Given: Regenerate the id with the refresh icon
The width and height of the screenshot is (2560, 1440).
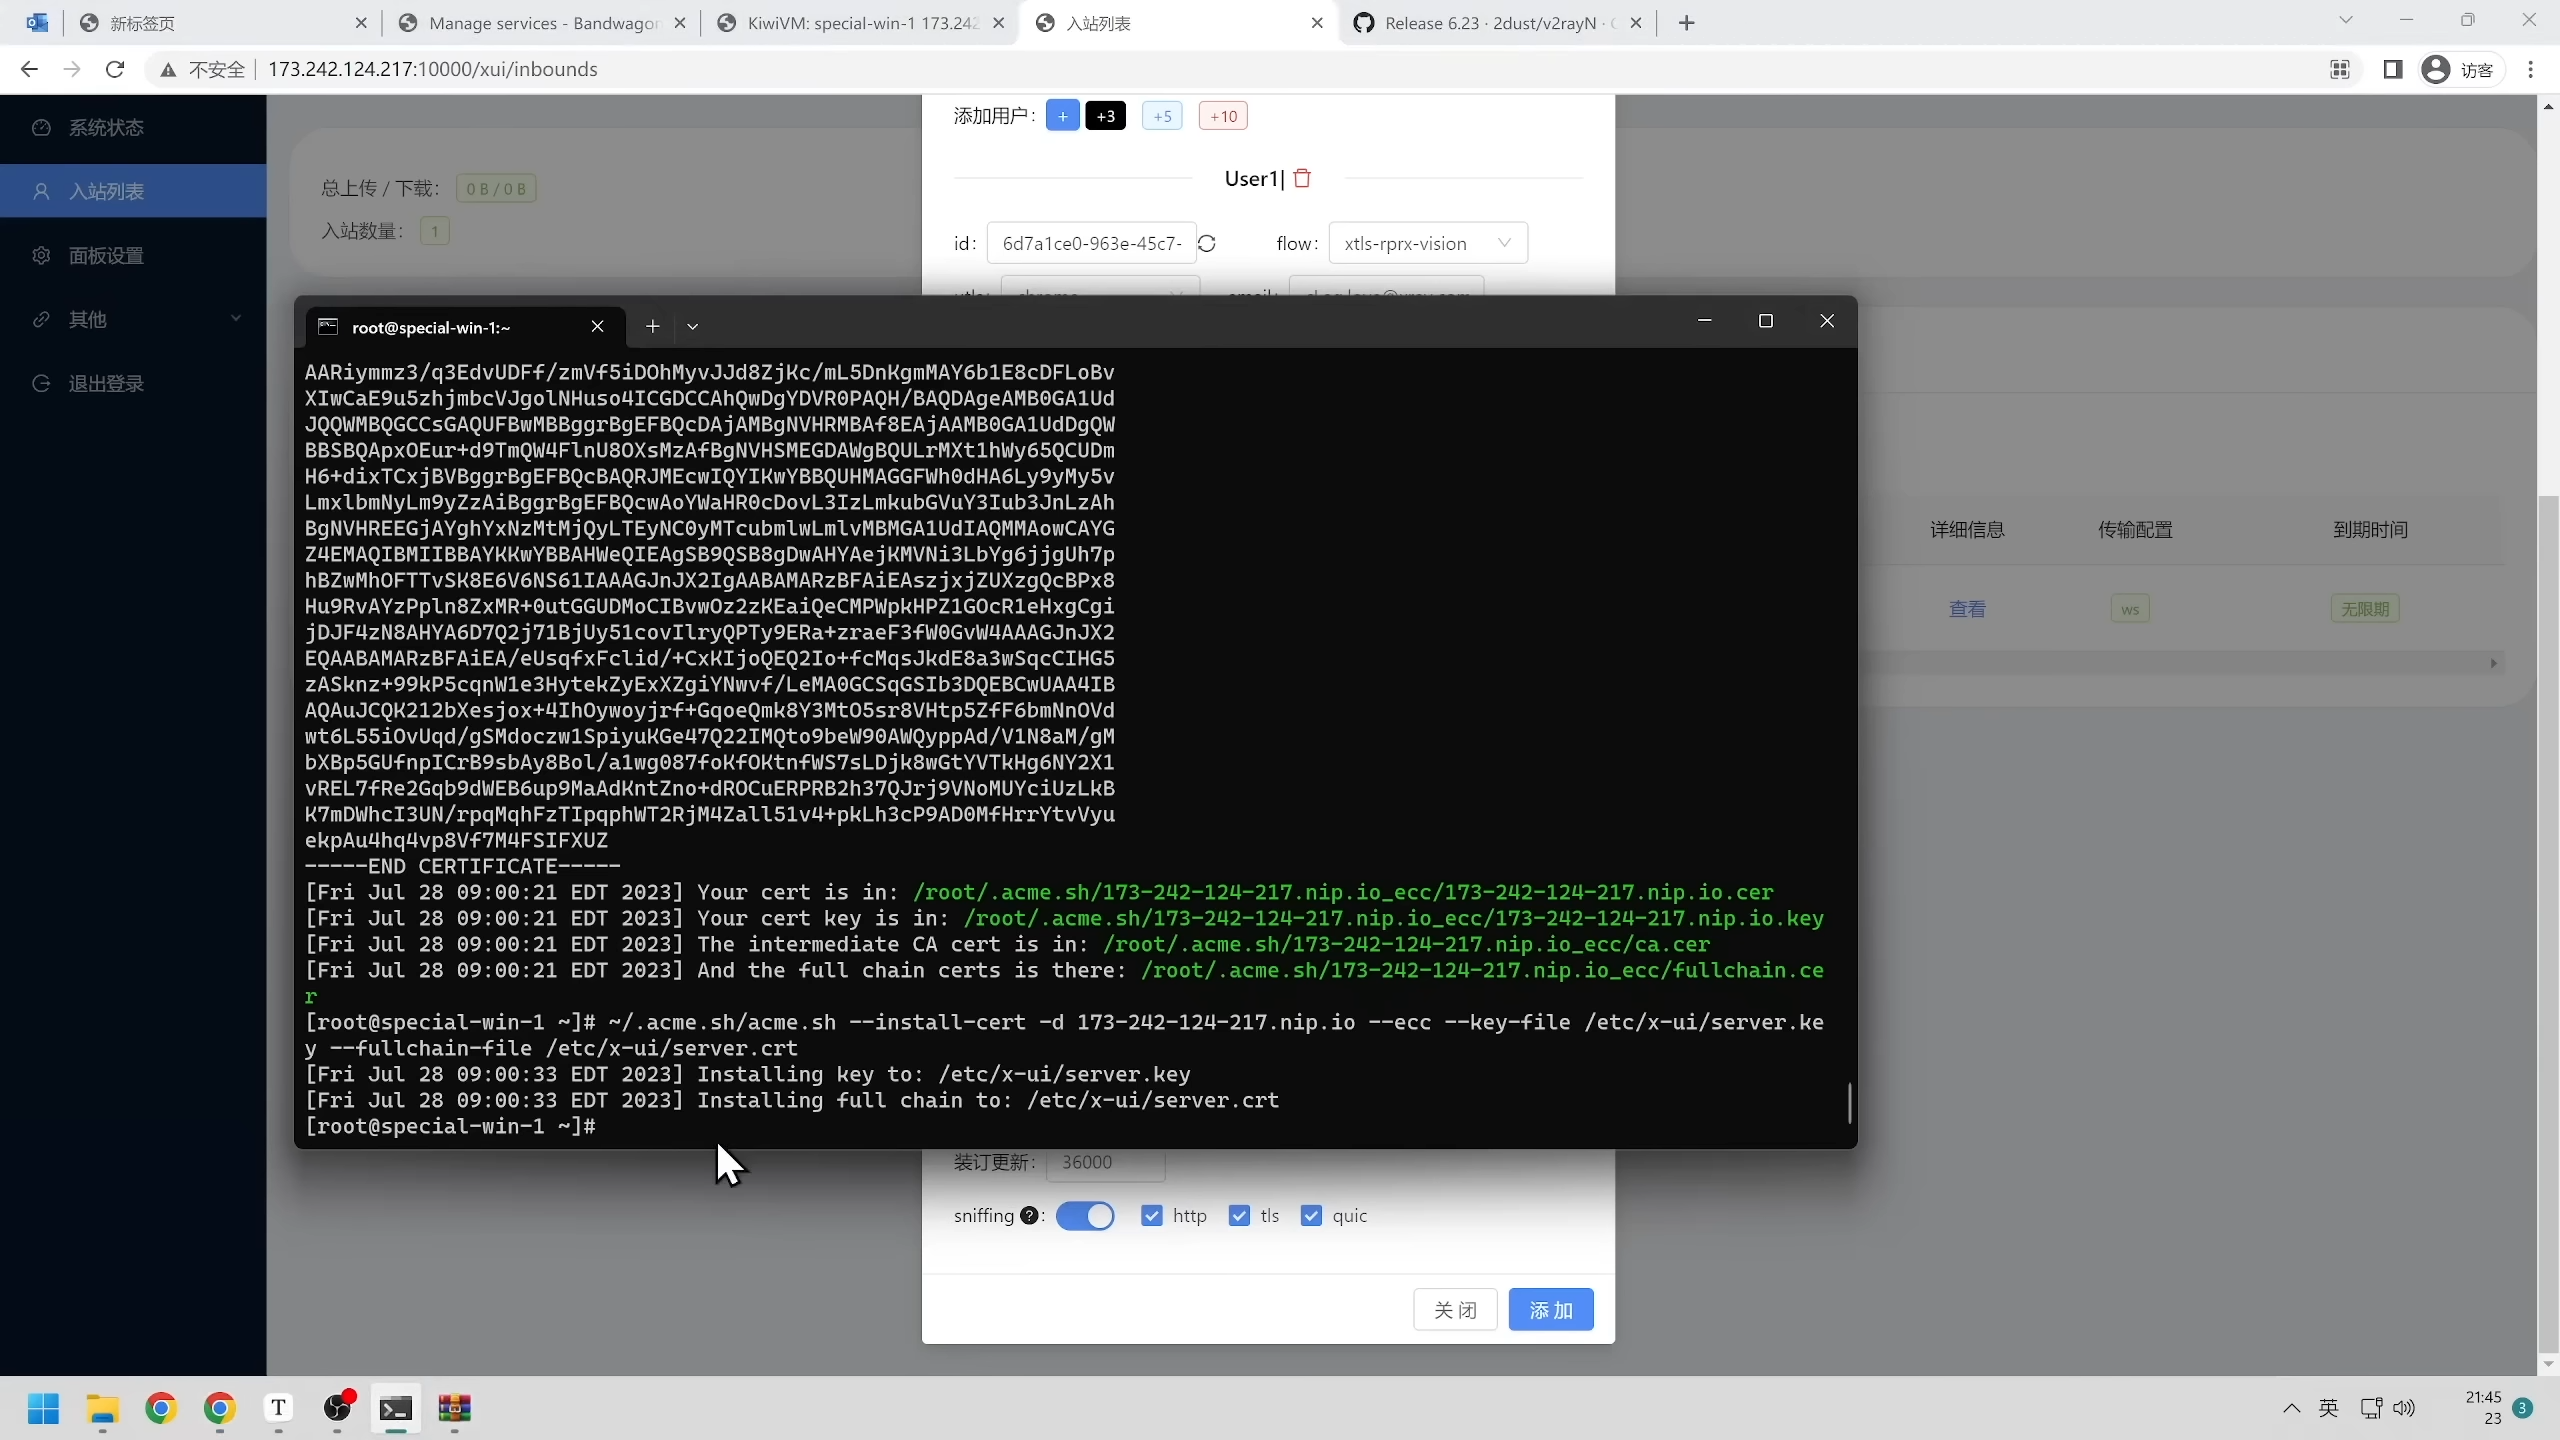Looking at the screenshot, I should (x=1207, y=244).
